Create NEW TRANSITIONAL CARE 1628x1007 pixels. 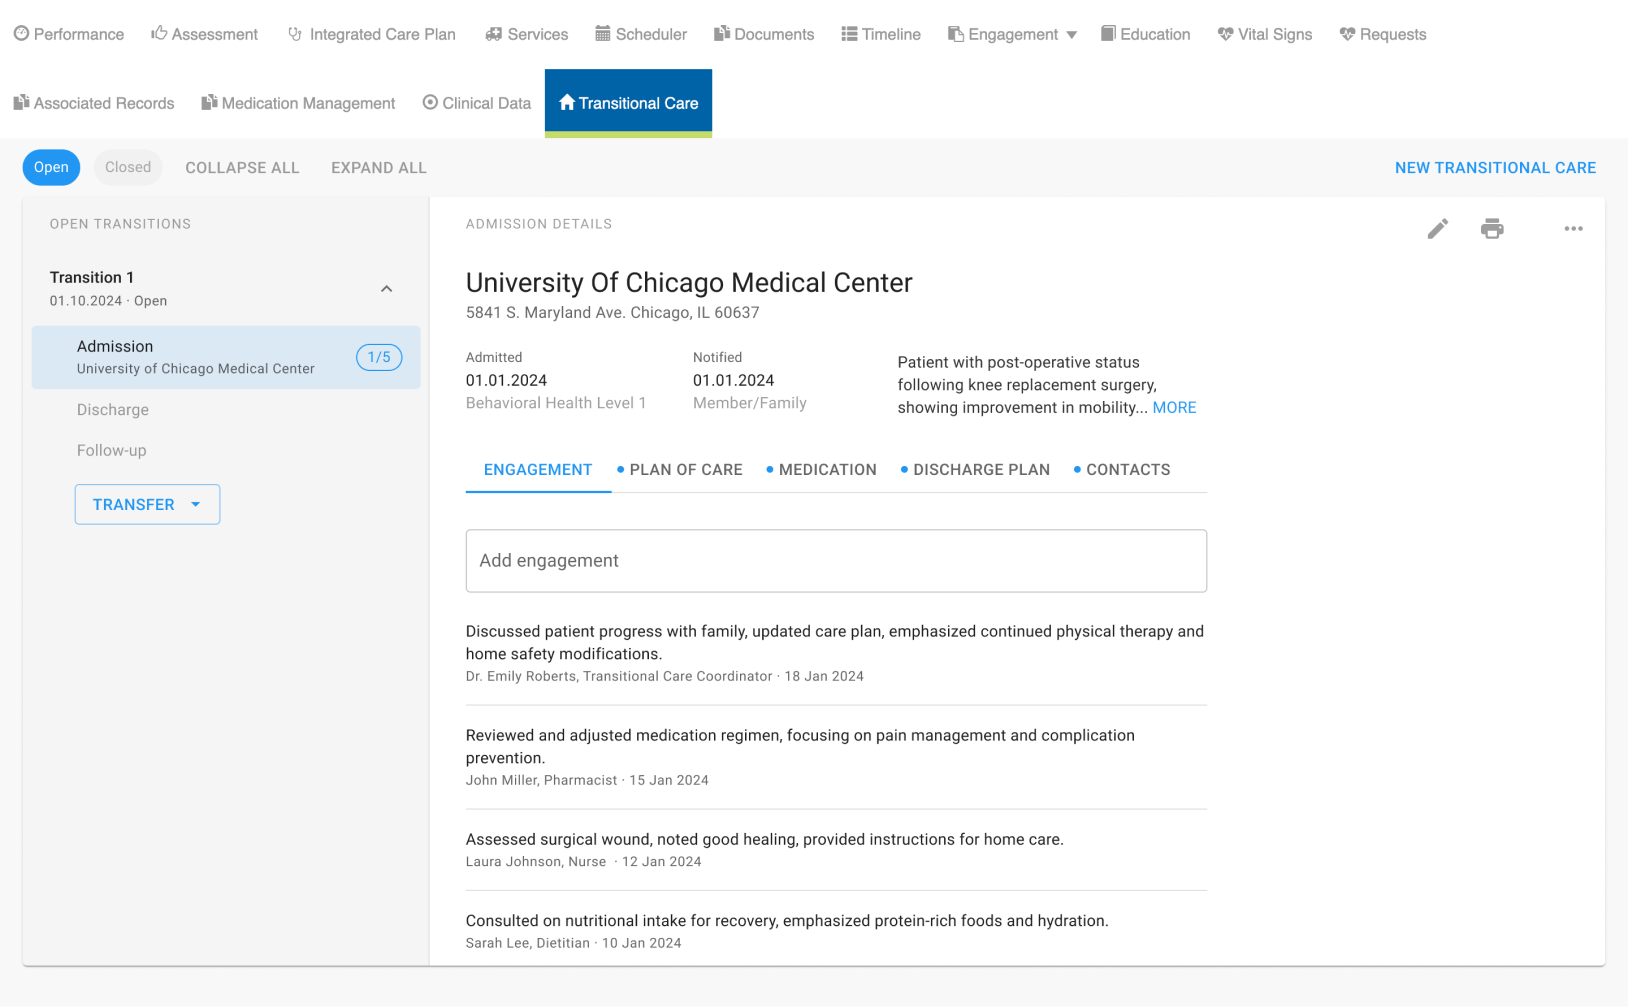(x=1495, y=168)
